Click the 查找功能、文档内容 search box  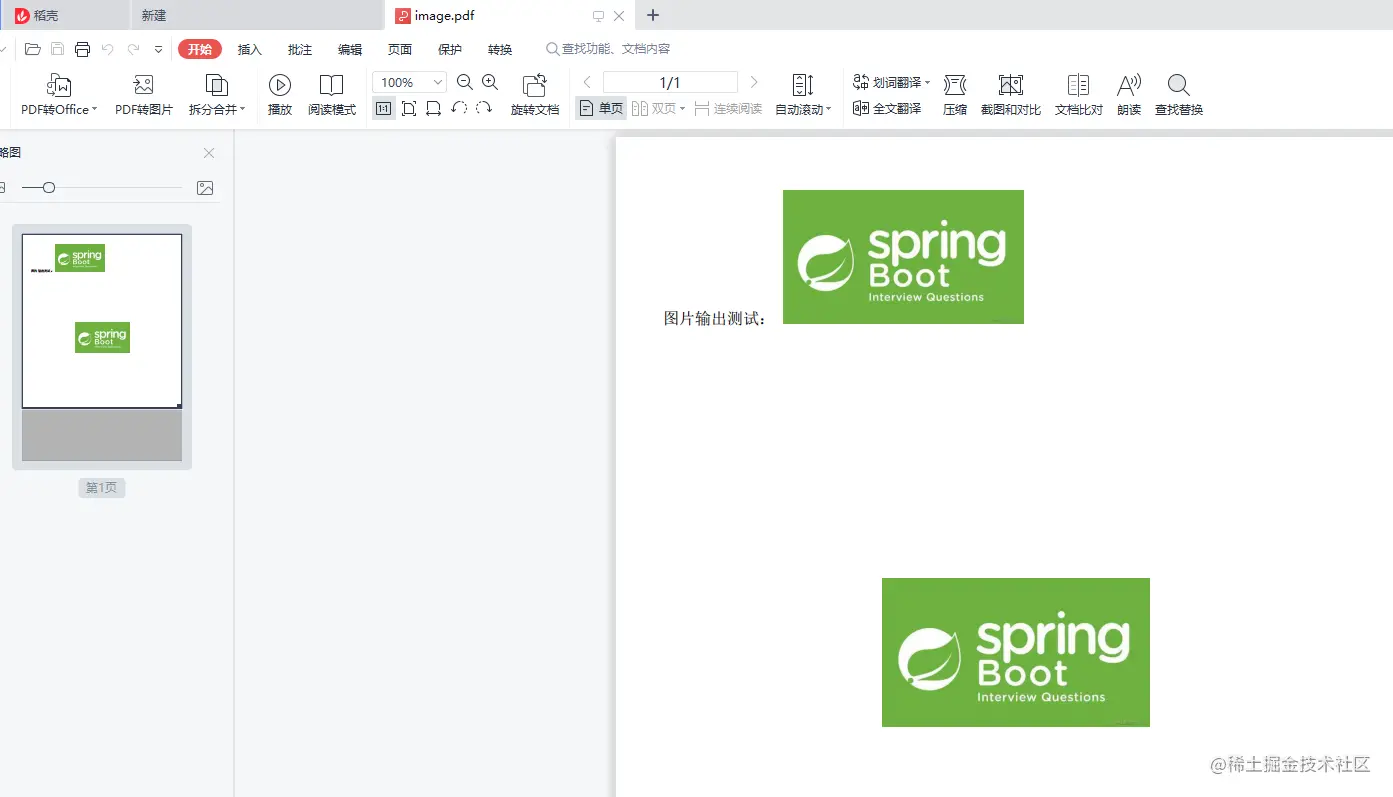pos(608,49)
